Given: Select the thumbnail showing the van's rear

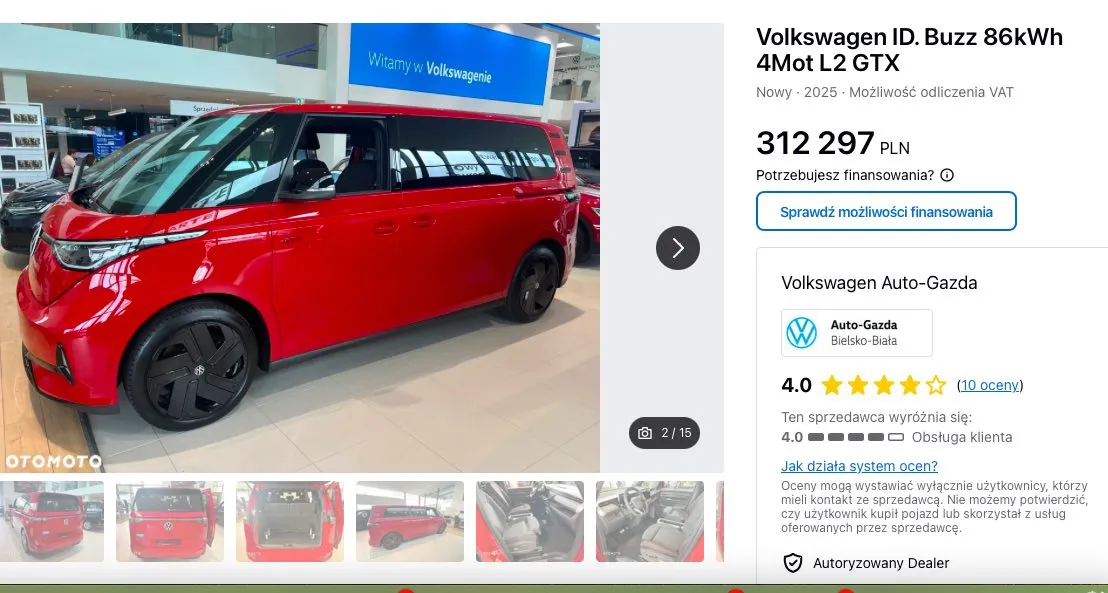Looking at the screenshot, I should tap(170, 522).
